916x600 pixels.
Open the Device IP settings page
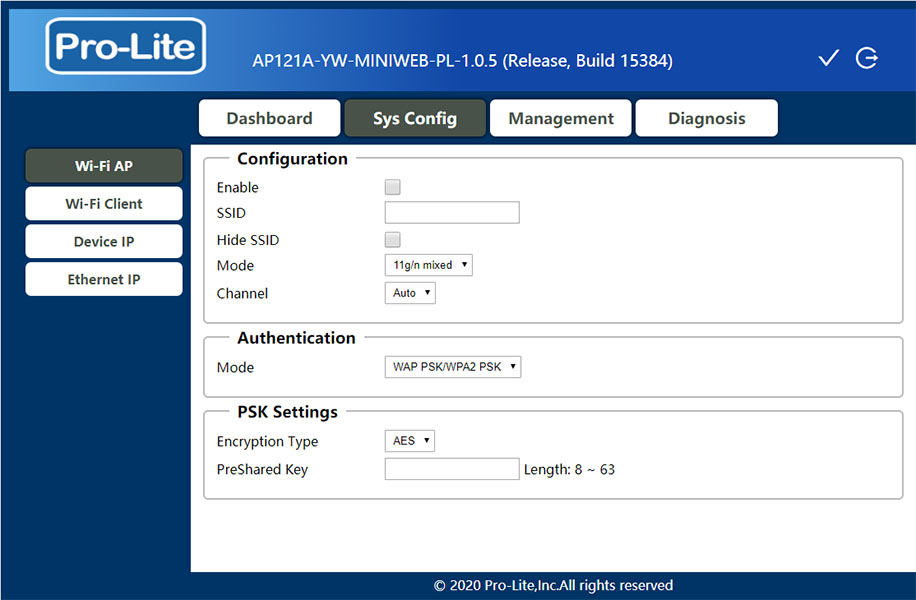coord(104,241)
